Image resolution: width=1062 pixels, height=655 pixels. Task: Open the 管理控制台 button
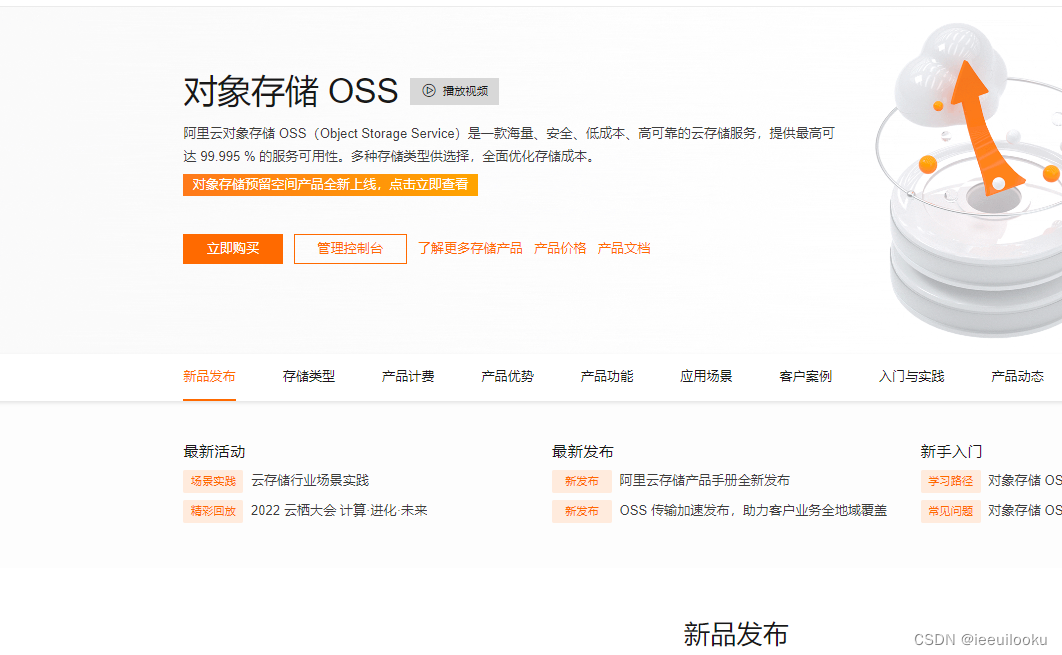pyautogui.click(x=350, y=249)
